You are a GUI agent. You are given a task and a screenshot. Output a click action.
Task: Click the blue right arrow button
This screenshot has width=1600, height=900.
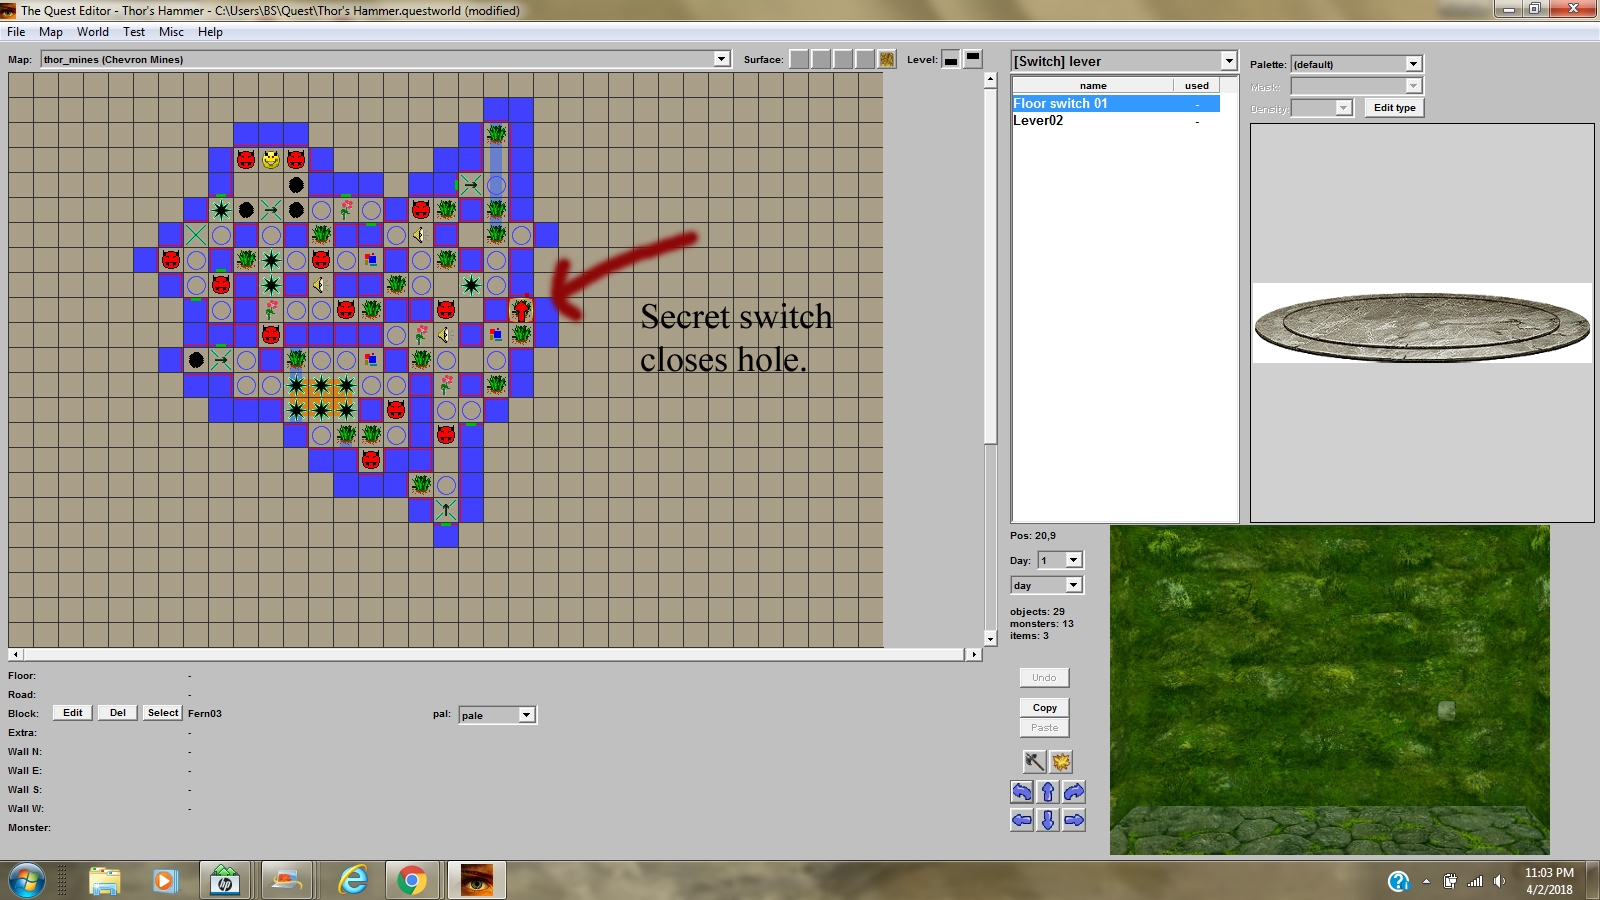(x=1074, y=820)
